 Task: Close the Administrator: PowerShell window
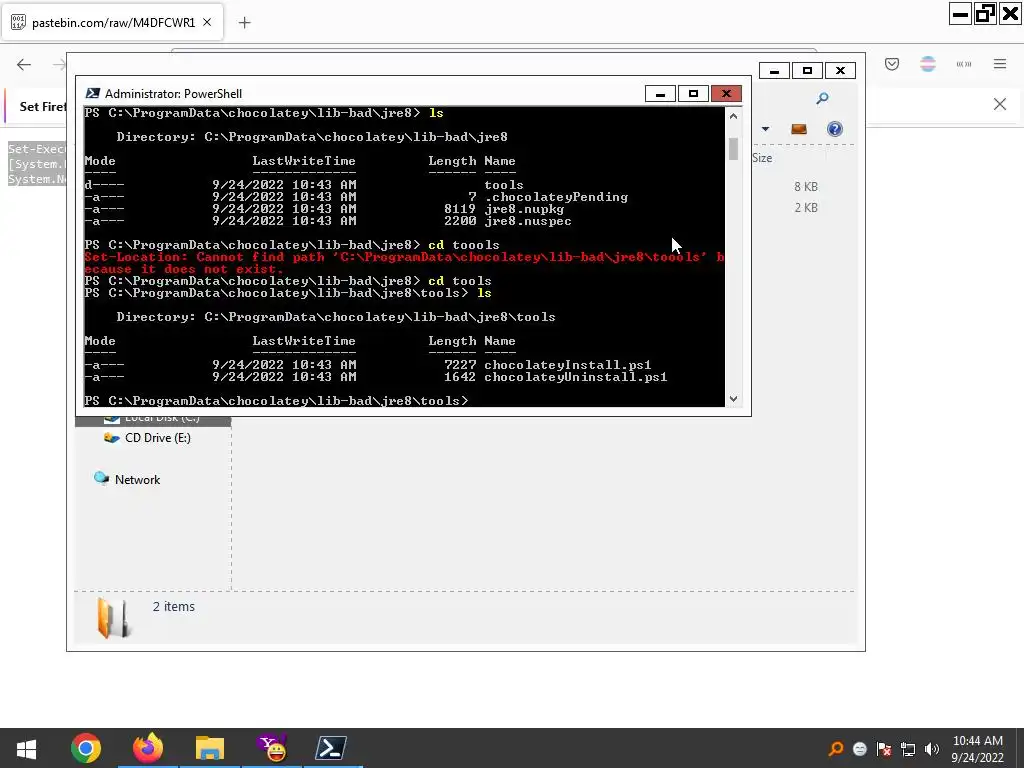coord(726,94)
